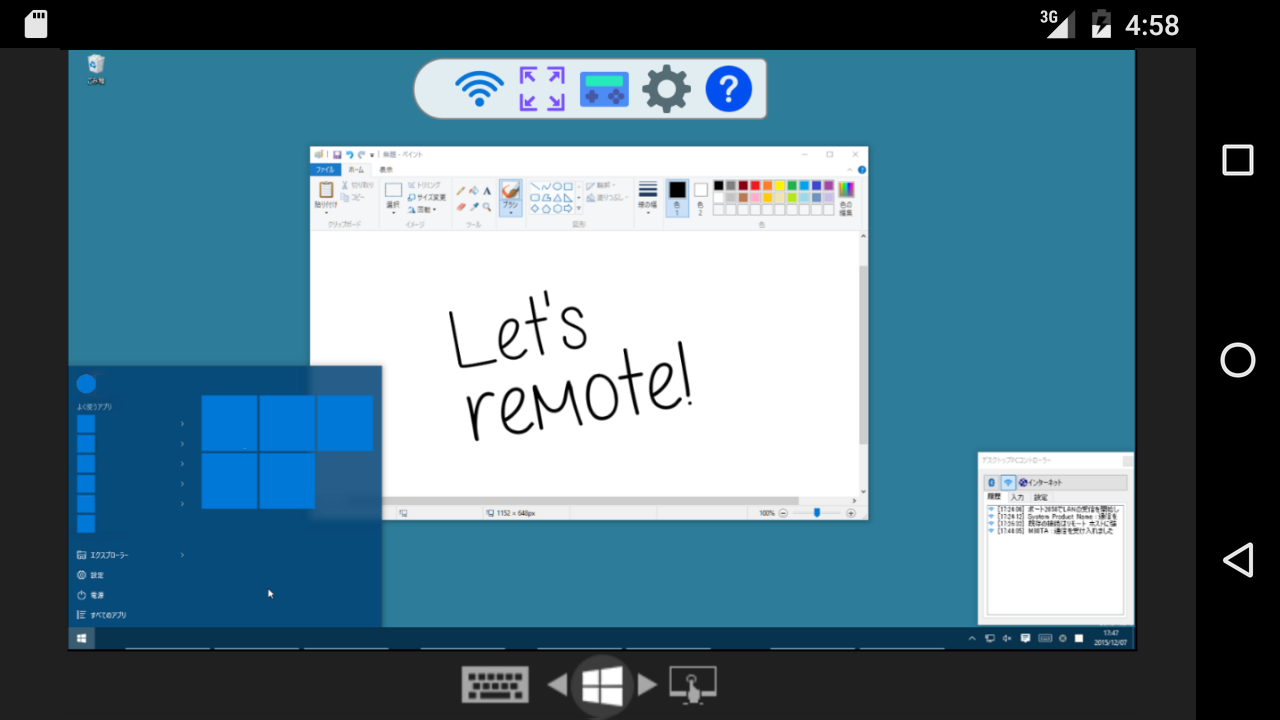1280x720 pixels.
Task: Expand the Explorer submenu chevron in Start menu
Action: (182, 555)
